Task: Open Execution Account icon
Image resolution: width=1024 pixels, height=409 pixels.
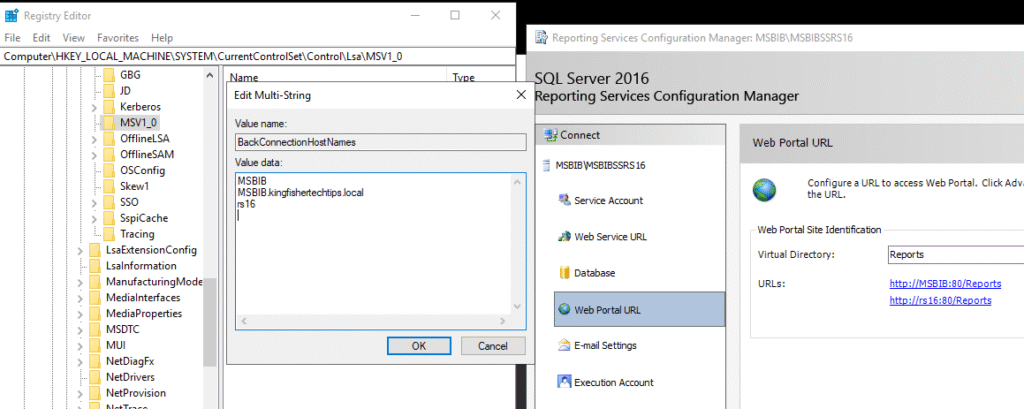Action: point(563,382)
